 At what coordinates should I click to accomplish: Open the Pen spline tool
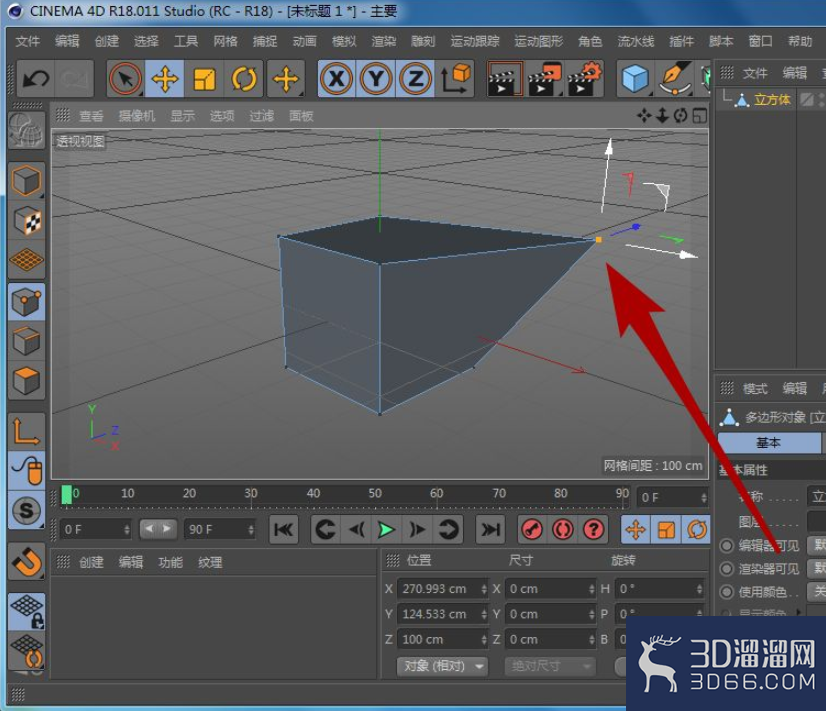click(x=675, y=79)
